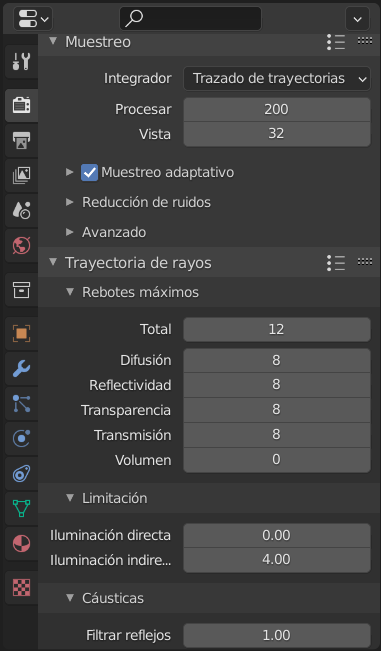
Task: Open the Collection properties tab
Action: [21, 289]
